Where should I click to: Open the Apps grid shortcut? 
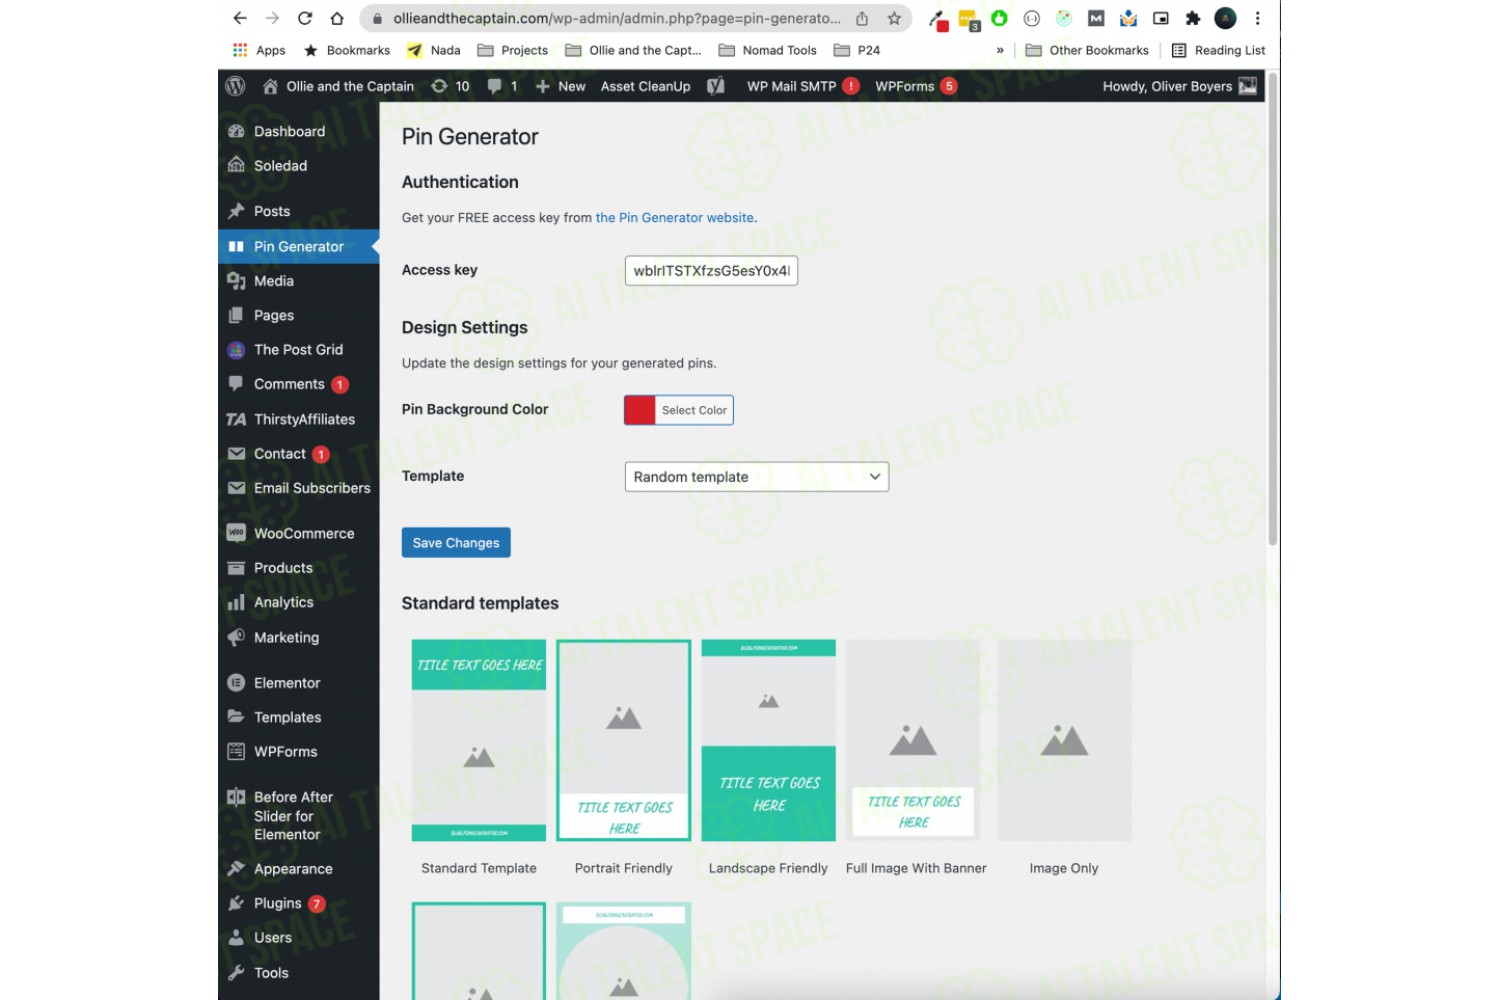pyautogui.click(x=259, y=50)
